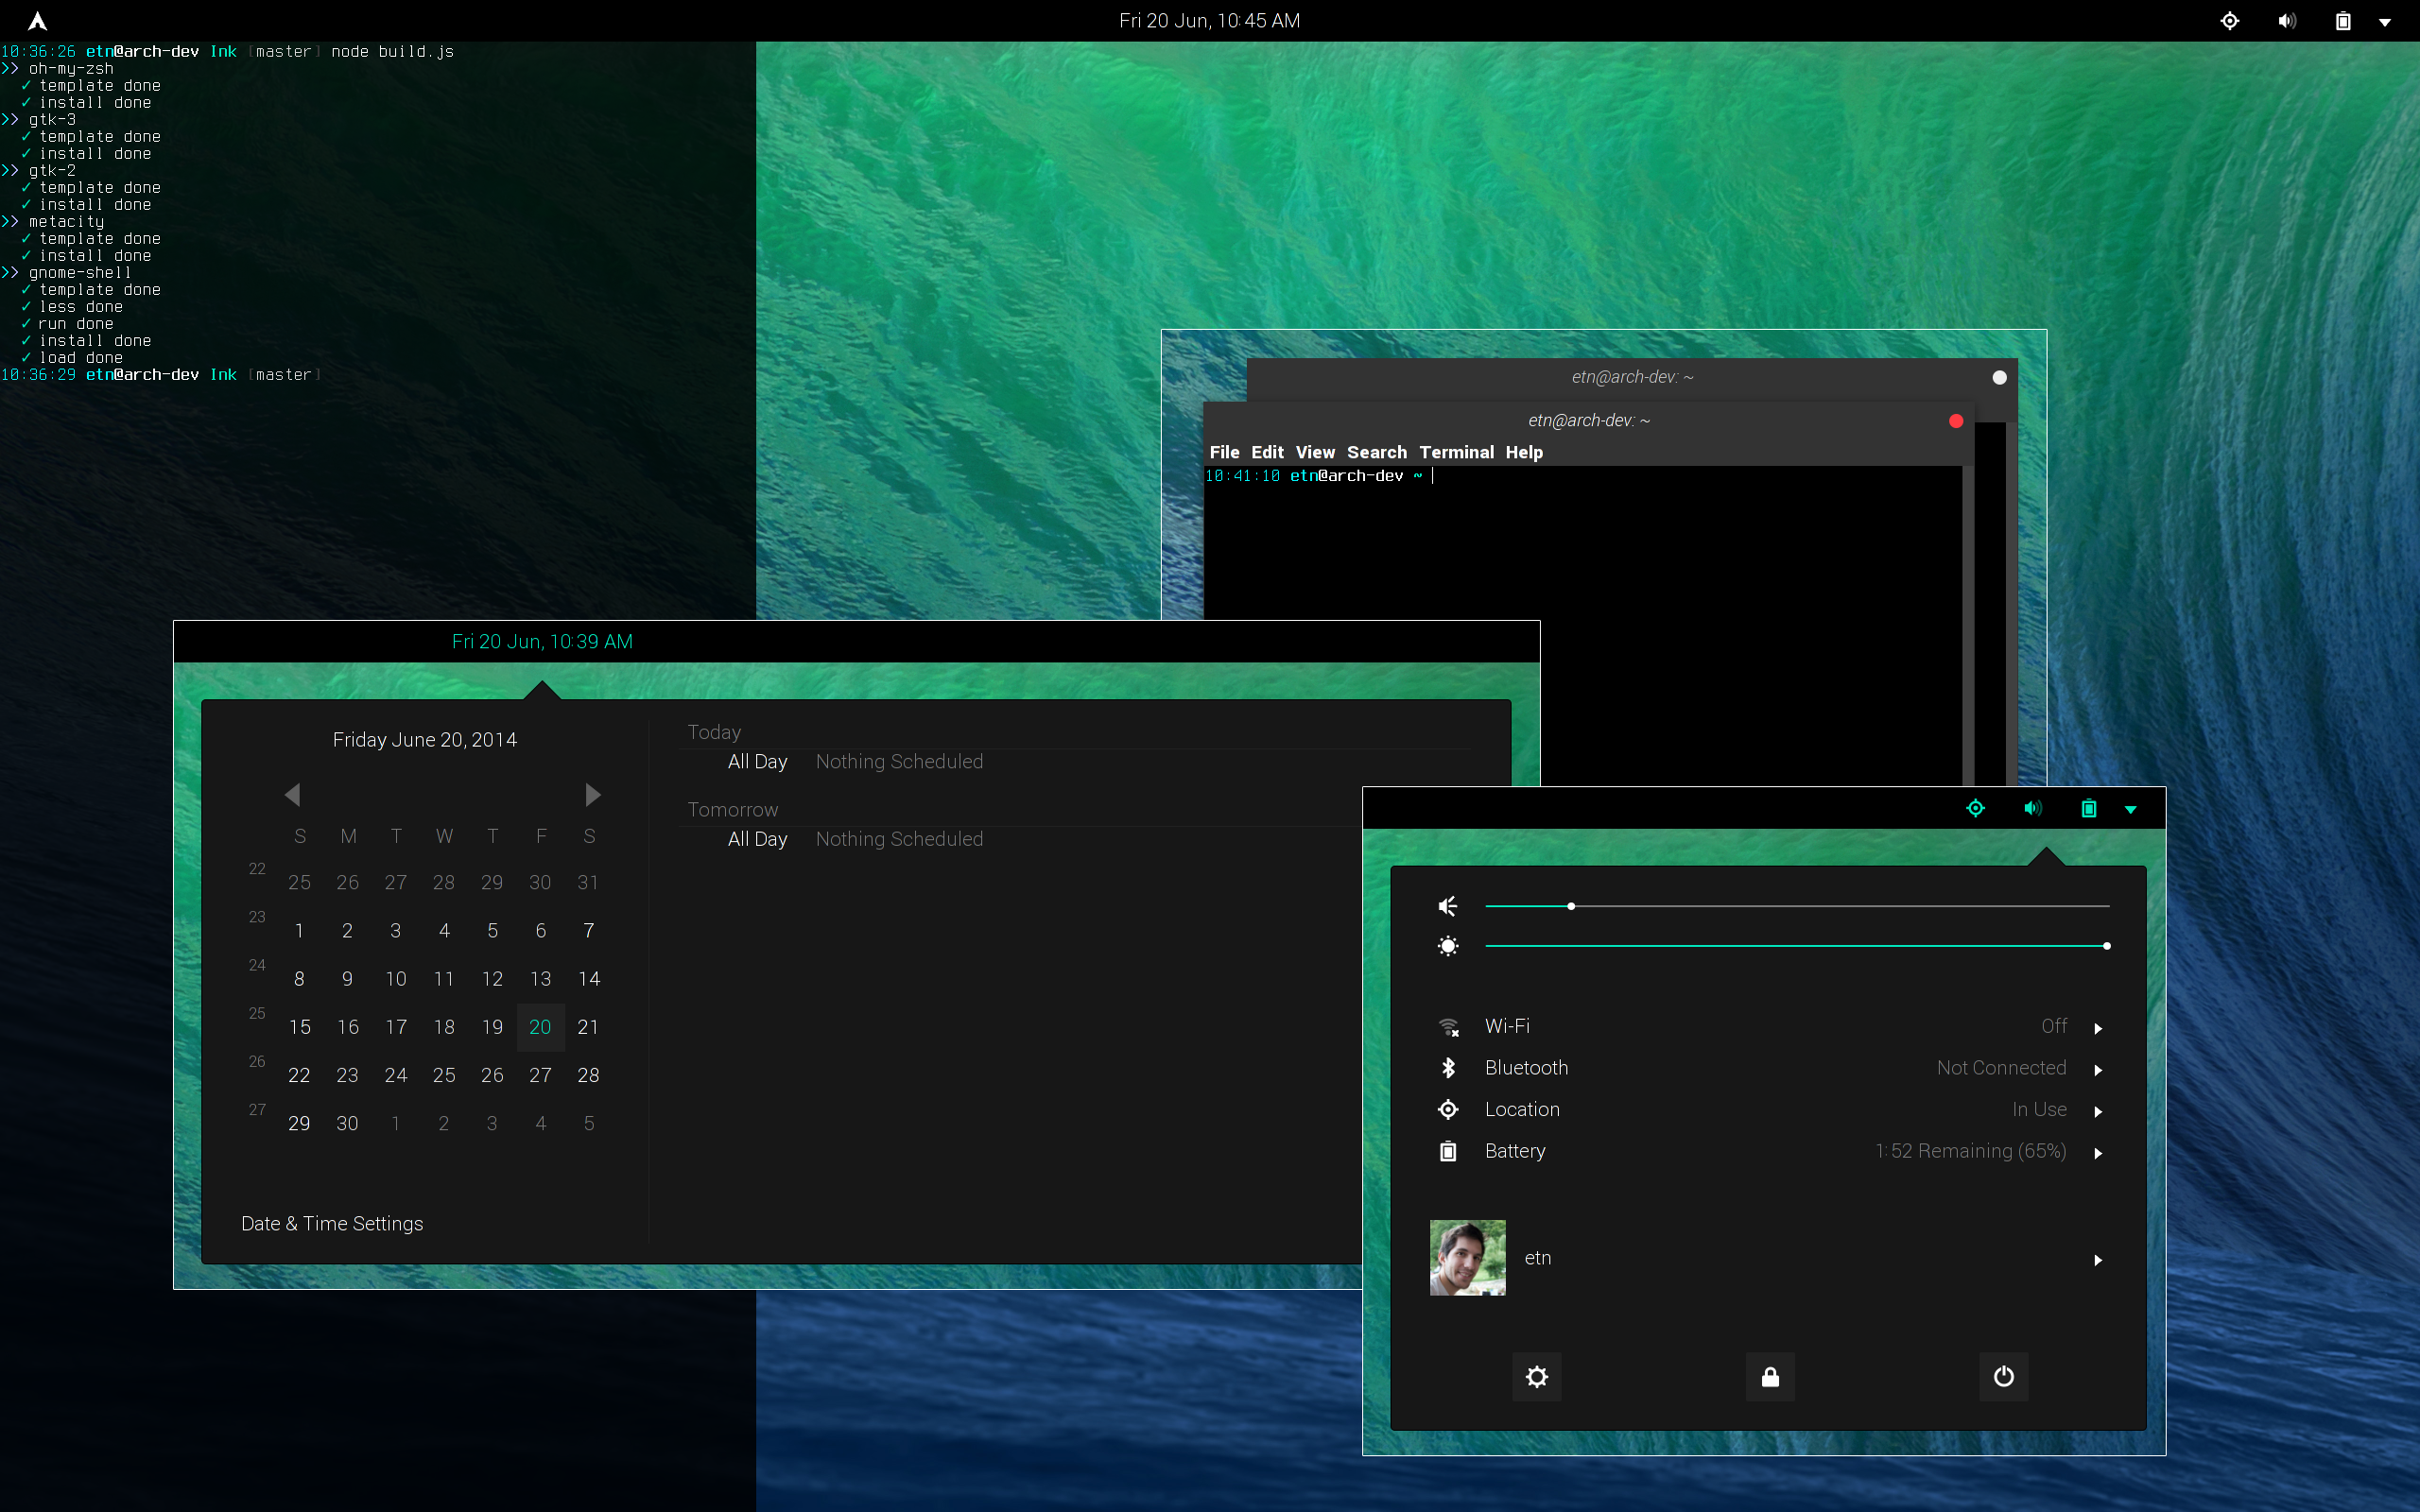Click the speaker mute icon beside volume slider
Viewport: 2420px width, 1512px height.
1447,906
